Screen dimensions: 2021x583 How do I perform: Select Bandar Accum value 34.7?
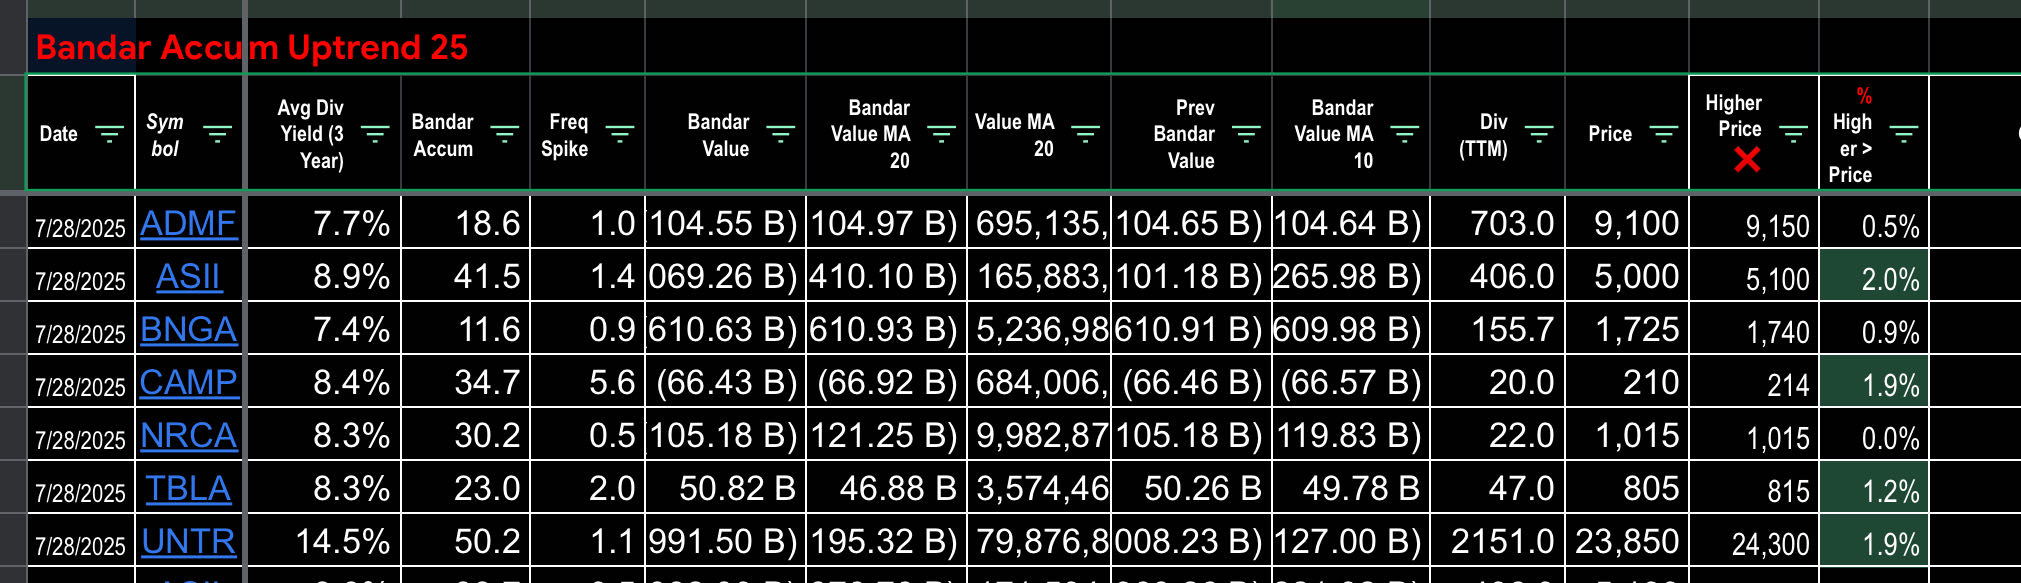(x=465, y=382)
